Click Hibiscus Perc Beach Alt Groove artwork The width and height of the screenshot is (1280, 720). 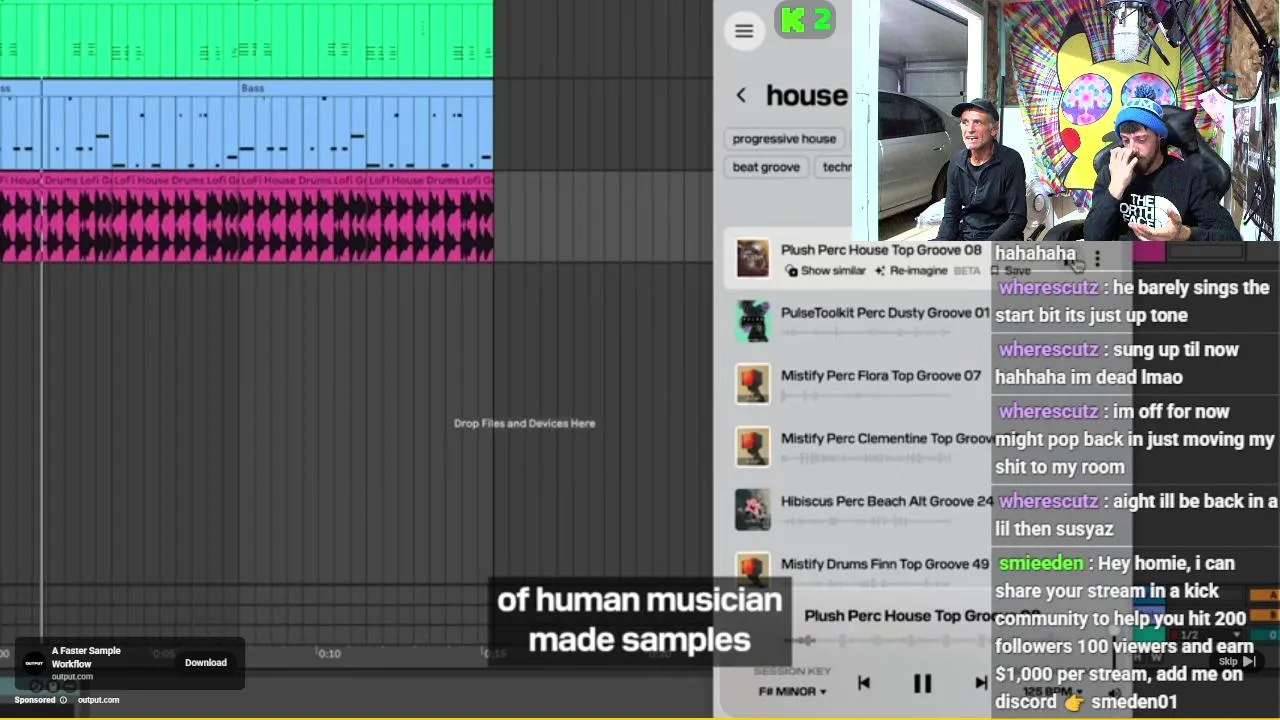coord(753,510)
